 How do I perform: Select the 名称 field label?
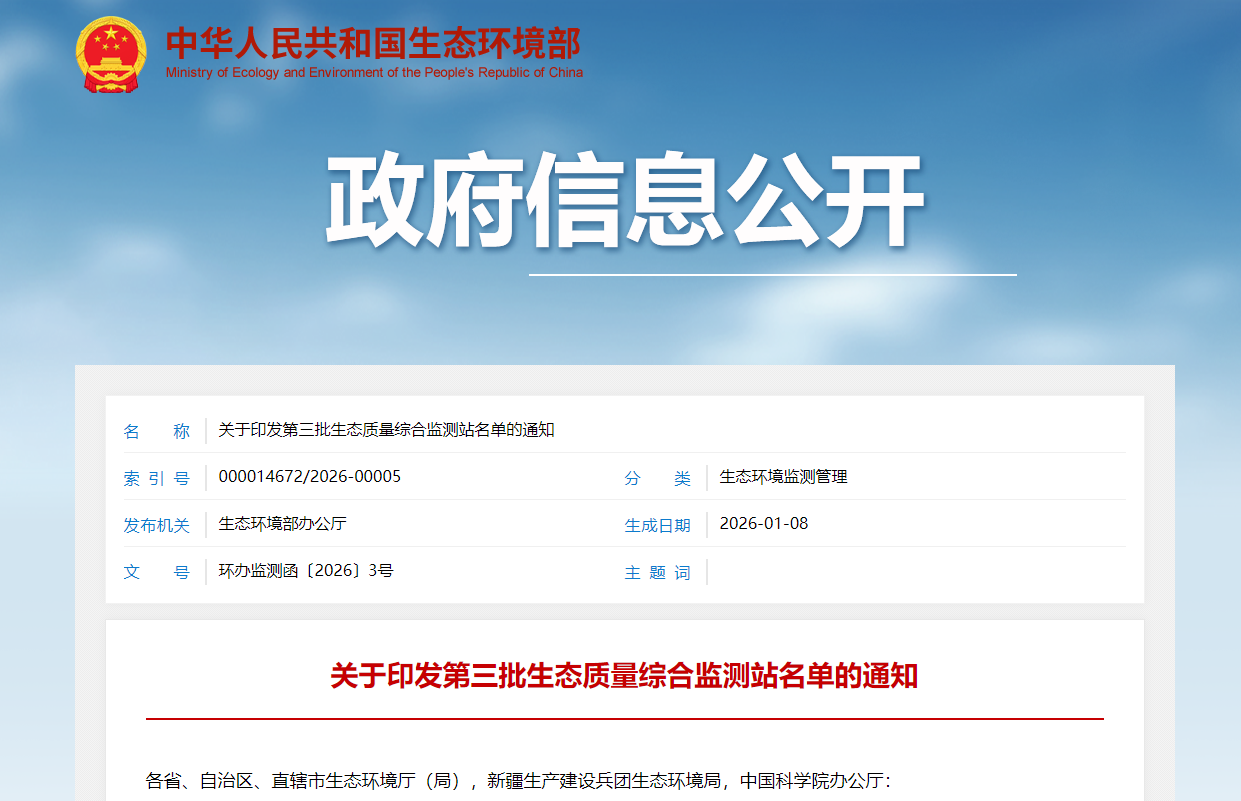[x=156, y=431]
